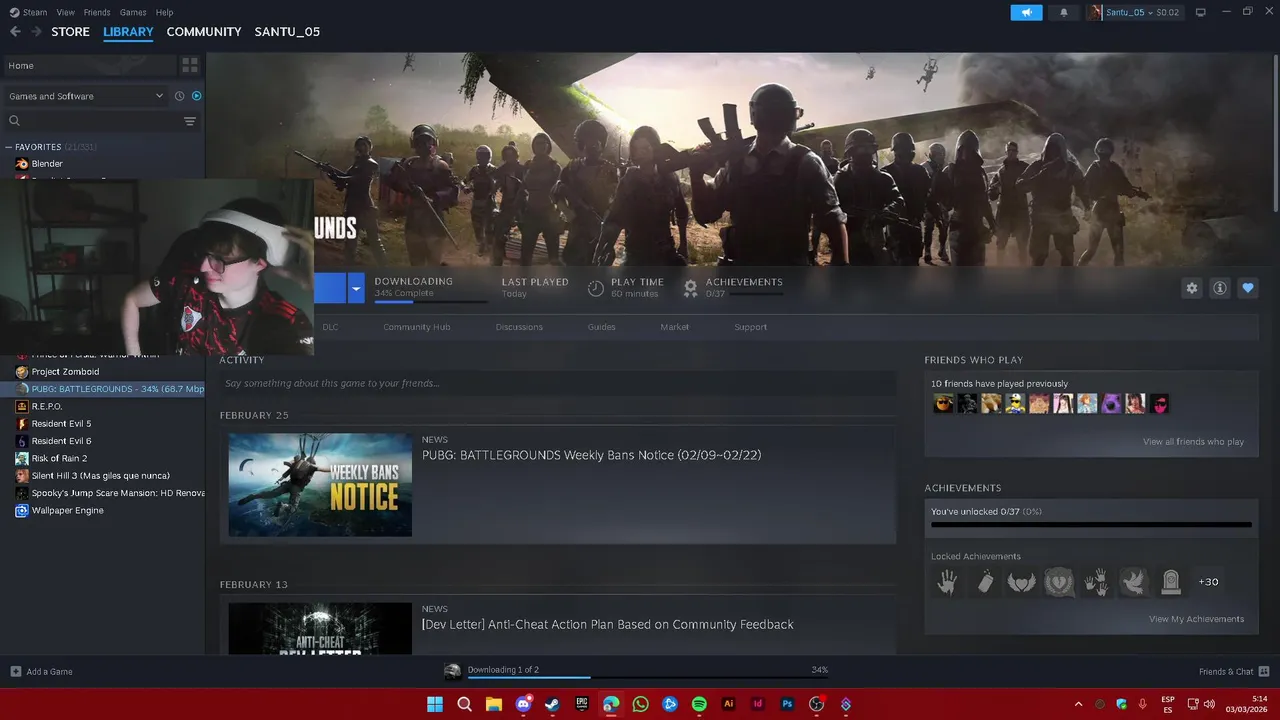Select the LIBRARY tab

point(128,32)
